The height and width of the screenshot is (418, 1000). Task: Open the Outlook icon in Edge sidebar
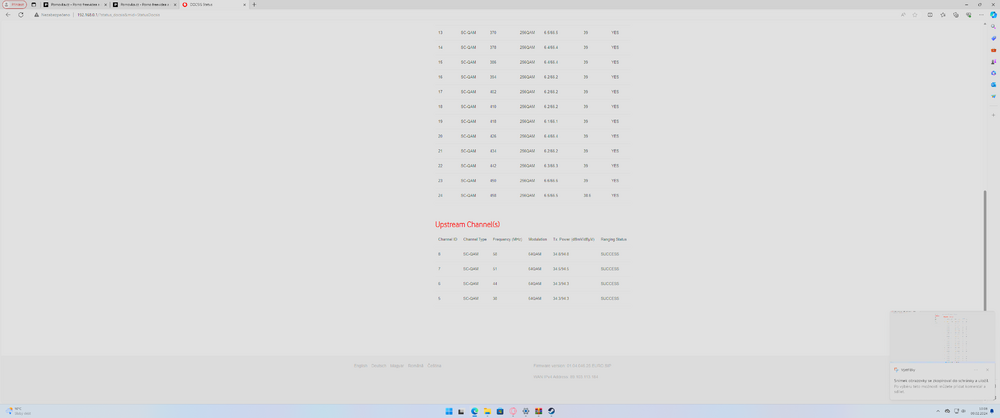coord(993,84)
